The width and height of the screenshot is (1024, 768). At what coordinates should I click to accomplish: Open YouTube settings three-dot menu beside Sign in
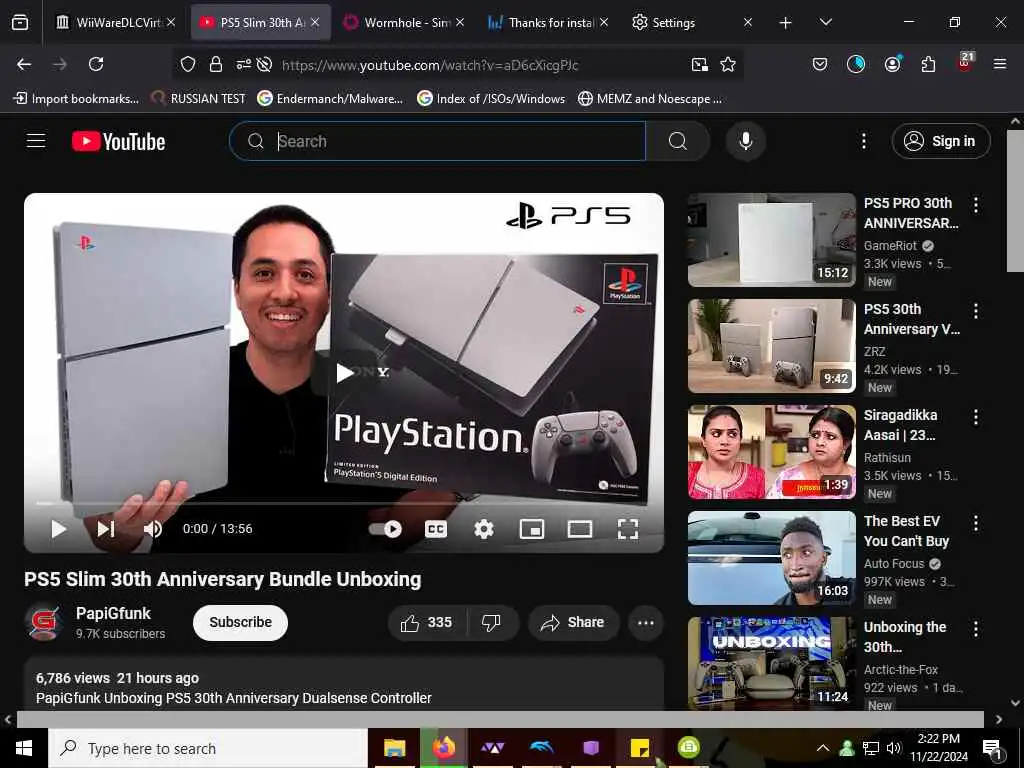click(863, 141)
